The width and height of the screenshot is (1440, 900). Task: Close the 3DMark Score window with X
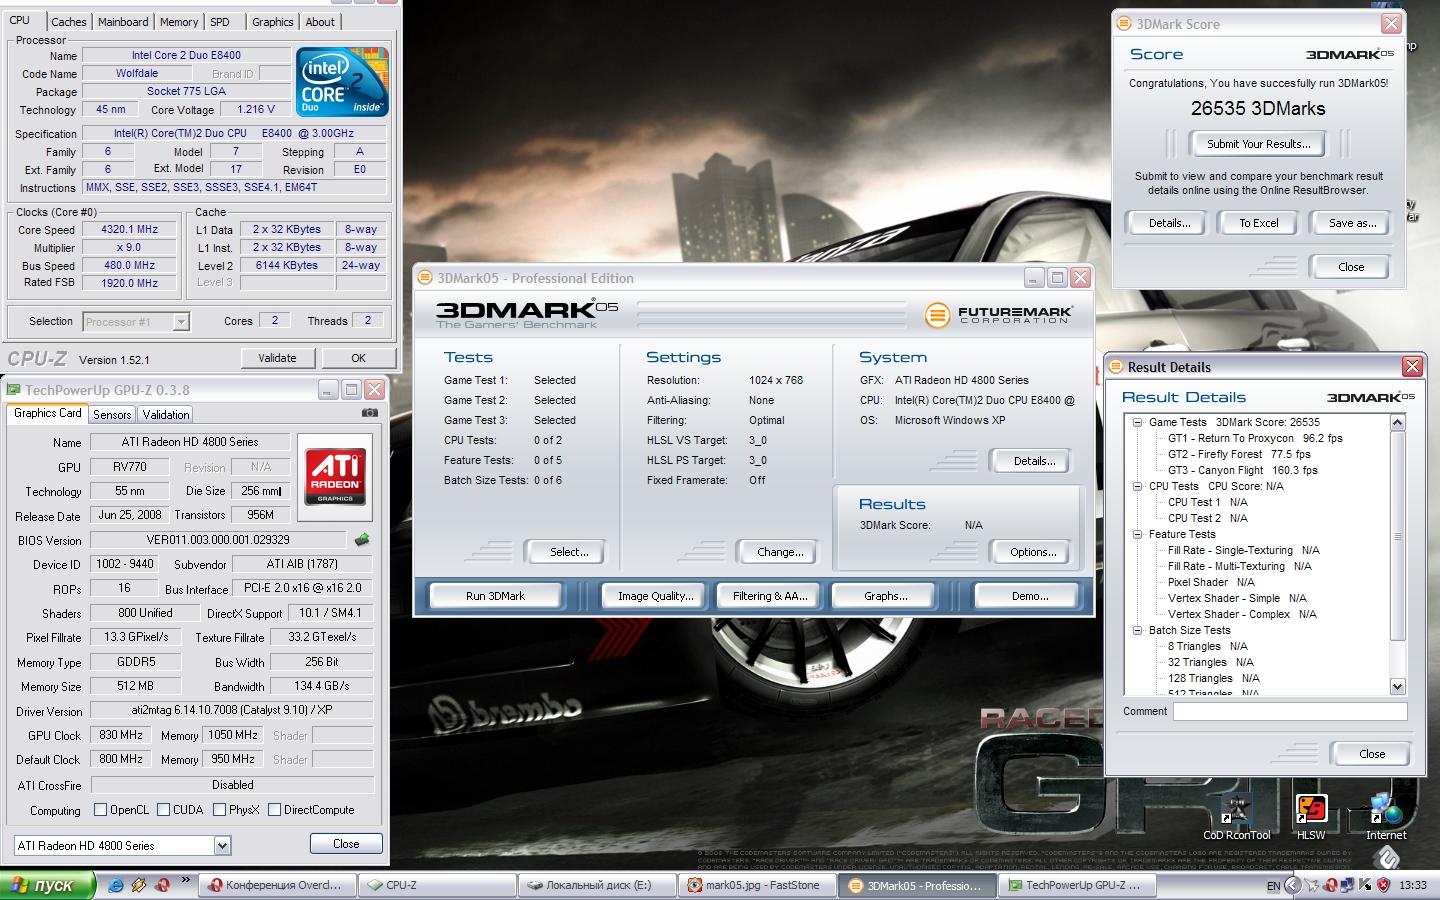[1391, 24]
